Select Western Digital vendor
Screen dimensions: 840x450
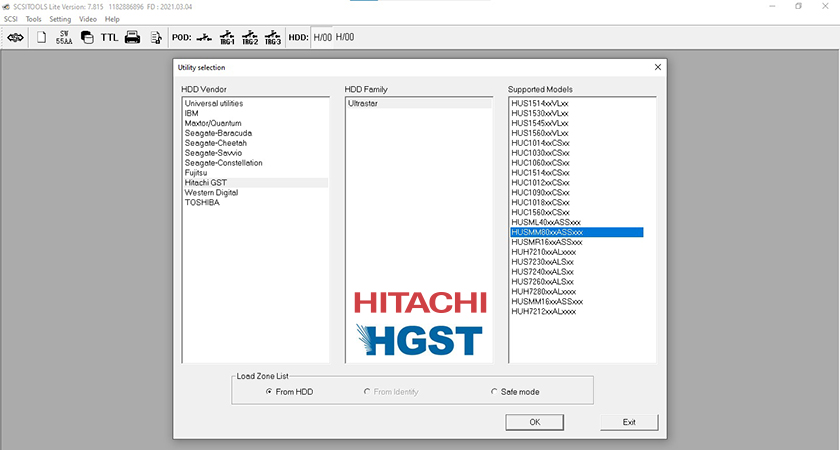(256, 192)
